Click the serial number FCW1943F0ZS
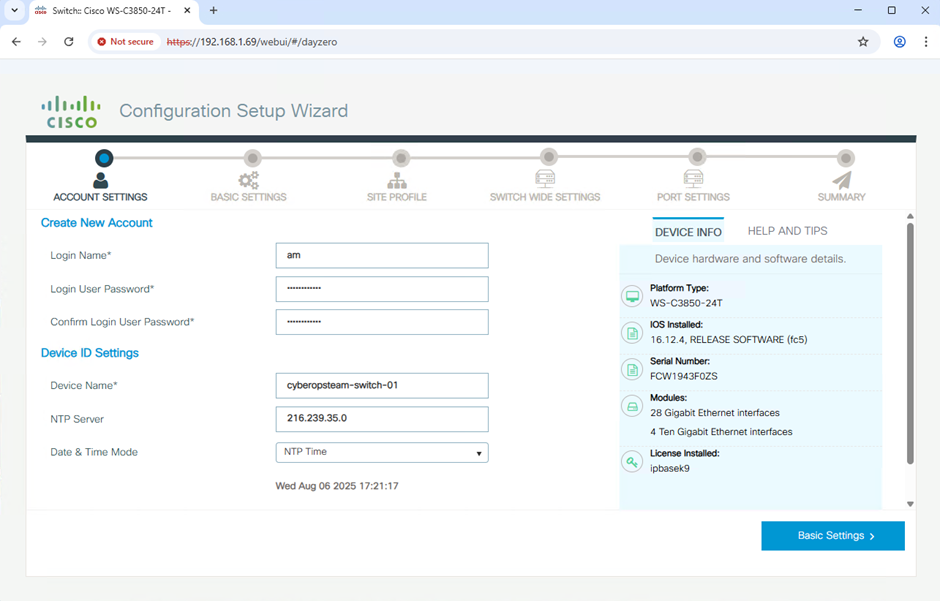Image resolution: width=940 pixels, height=601 pixels. [x=683, y=376]
